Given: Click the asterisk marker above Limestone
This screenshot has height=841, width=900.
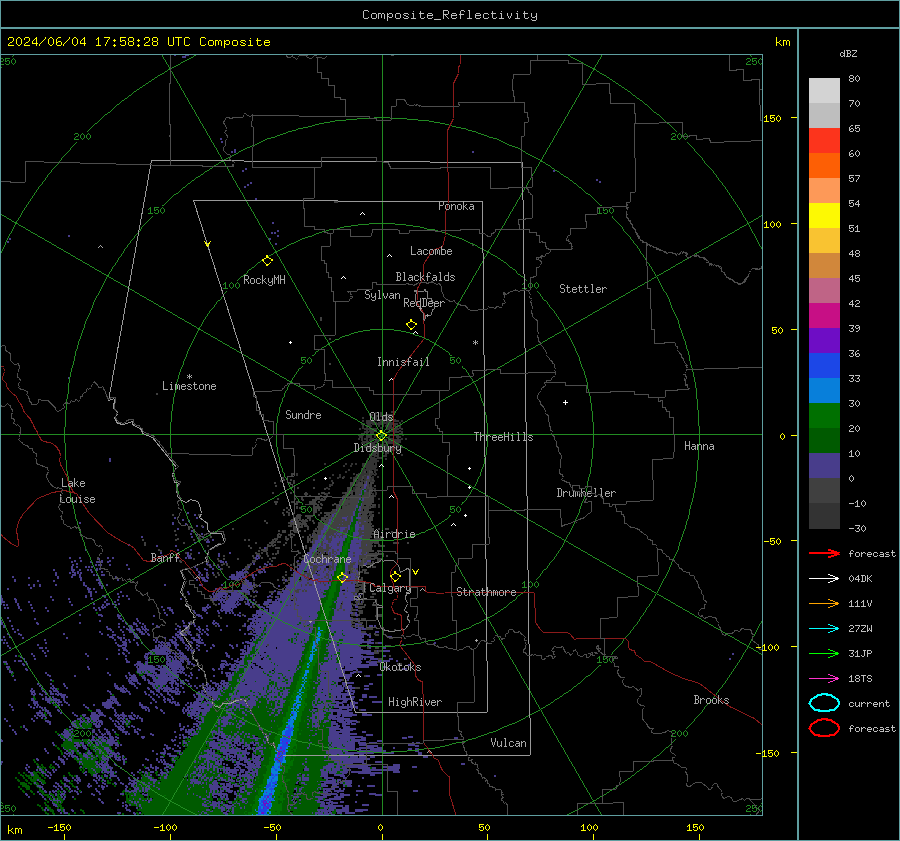Looking at the screenshot, I should [x=189, y=377].
